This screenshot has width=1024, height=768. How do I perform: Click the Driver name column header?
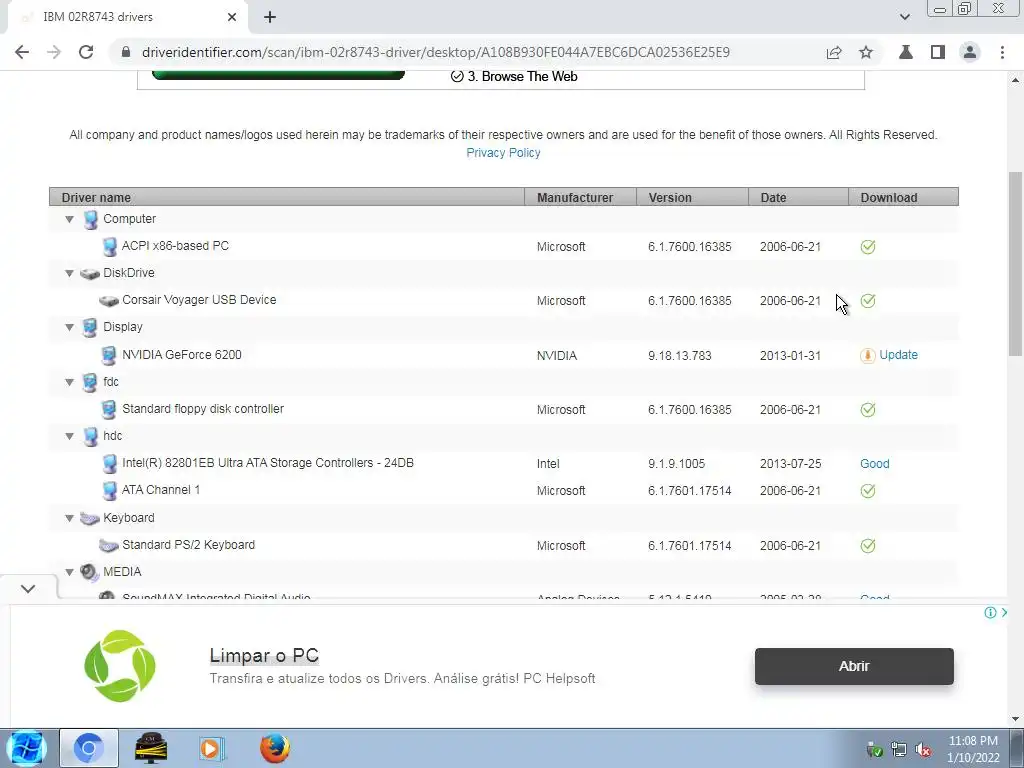(287, 197)
